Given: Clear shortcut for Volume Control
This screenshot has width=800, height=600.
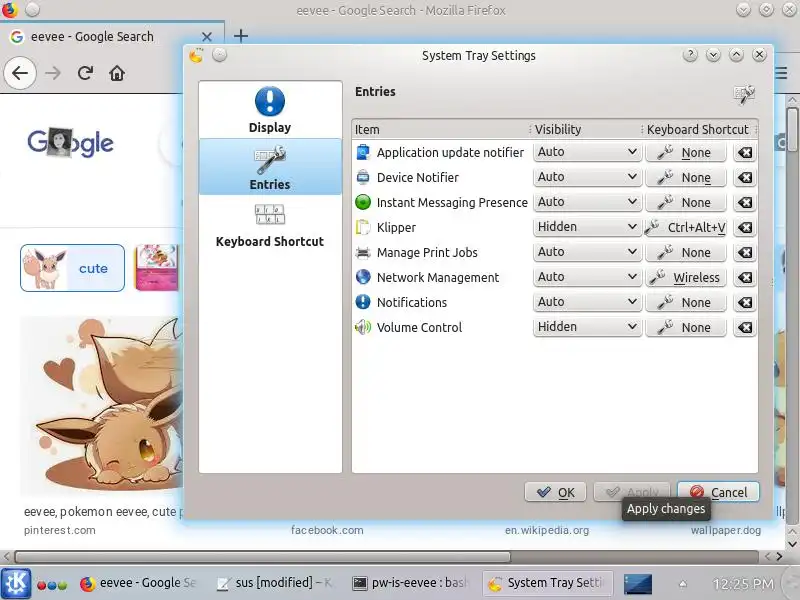Looking at the screenshot, I should point(745,328).
